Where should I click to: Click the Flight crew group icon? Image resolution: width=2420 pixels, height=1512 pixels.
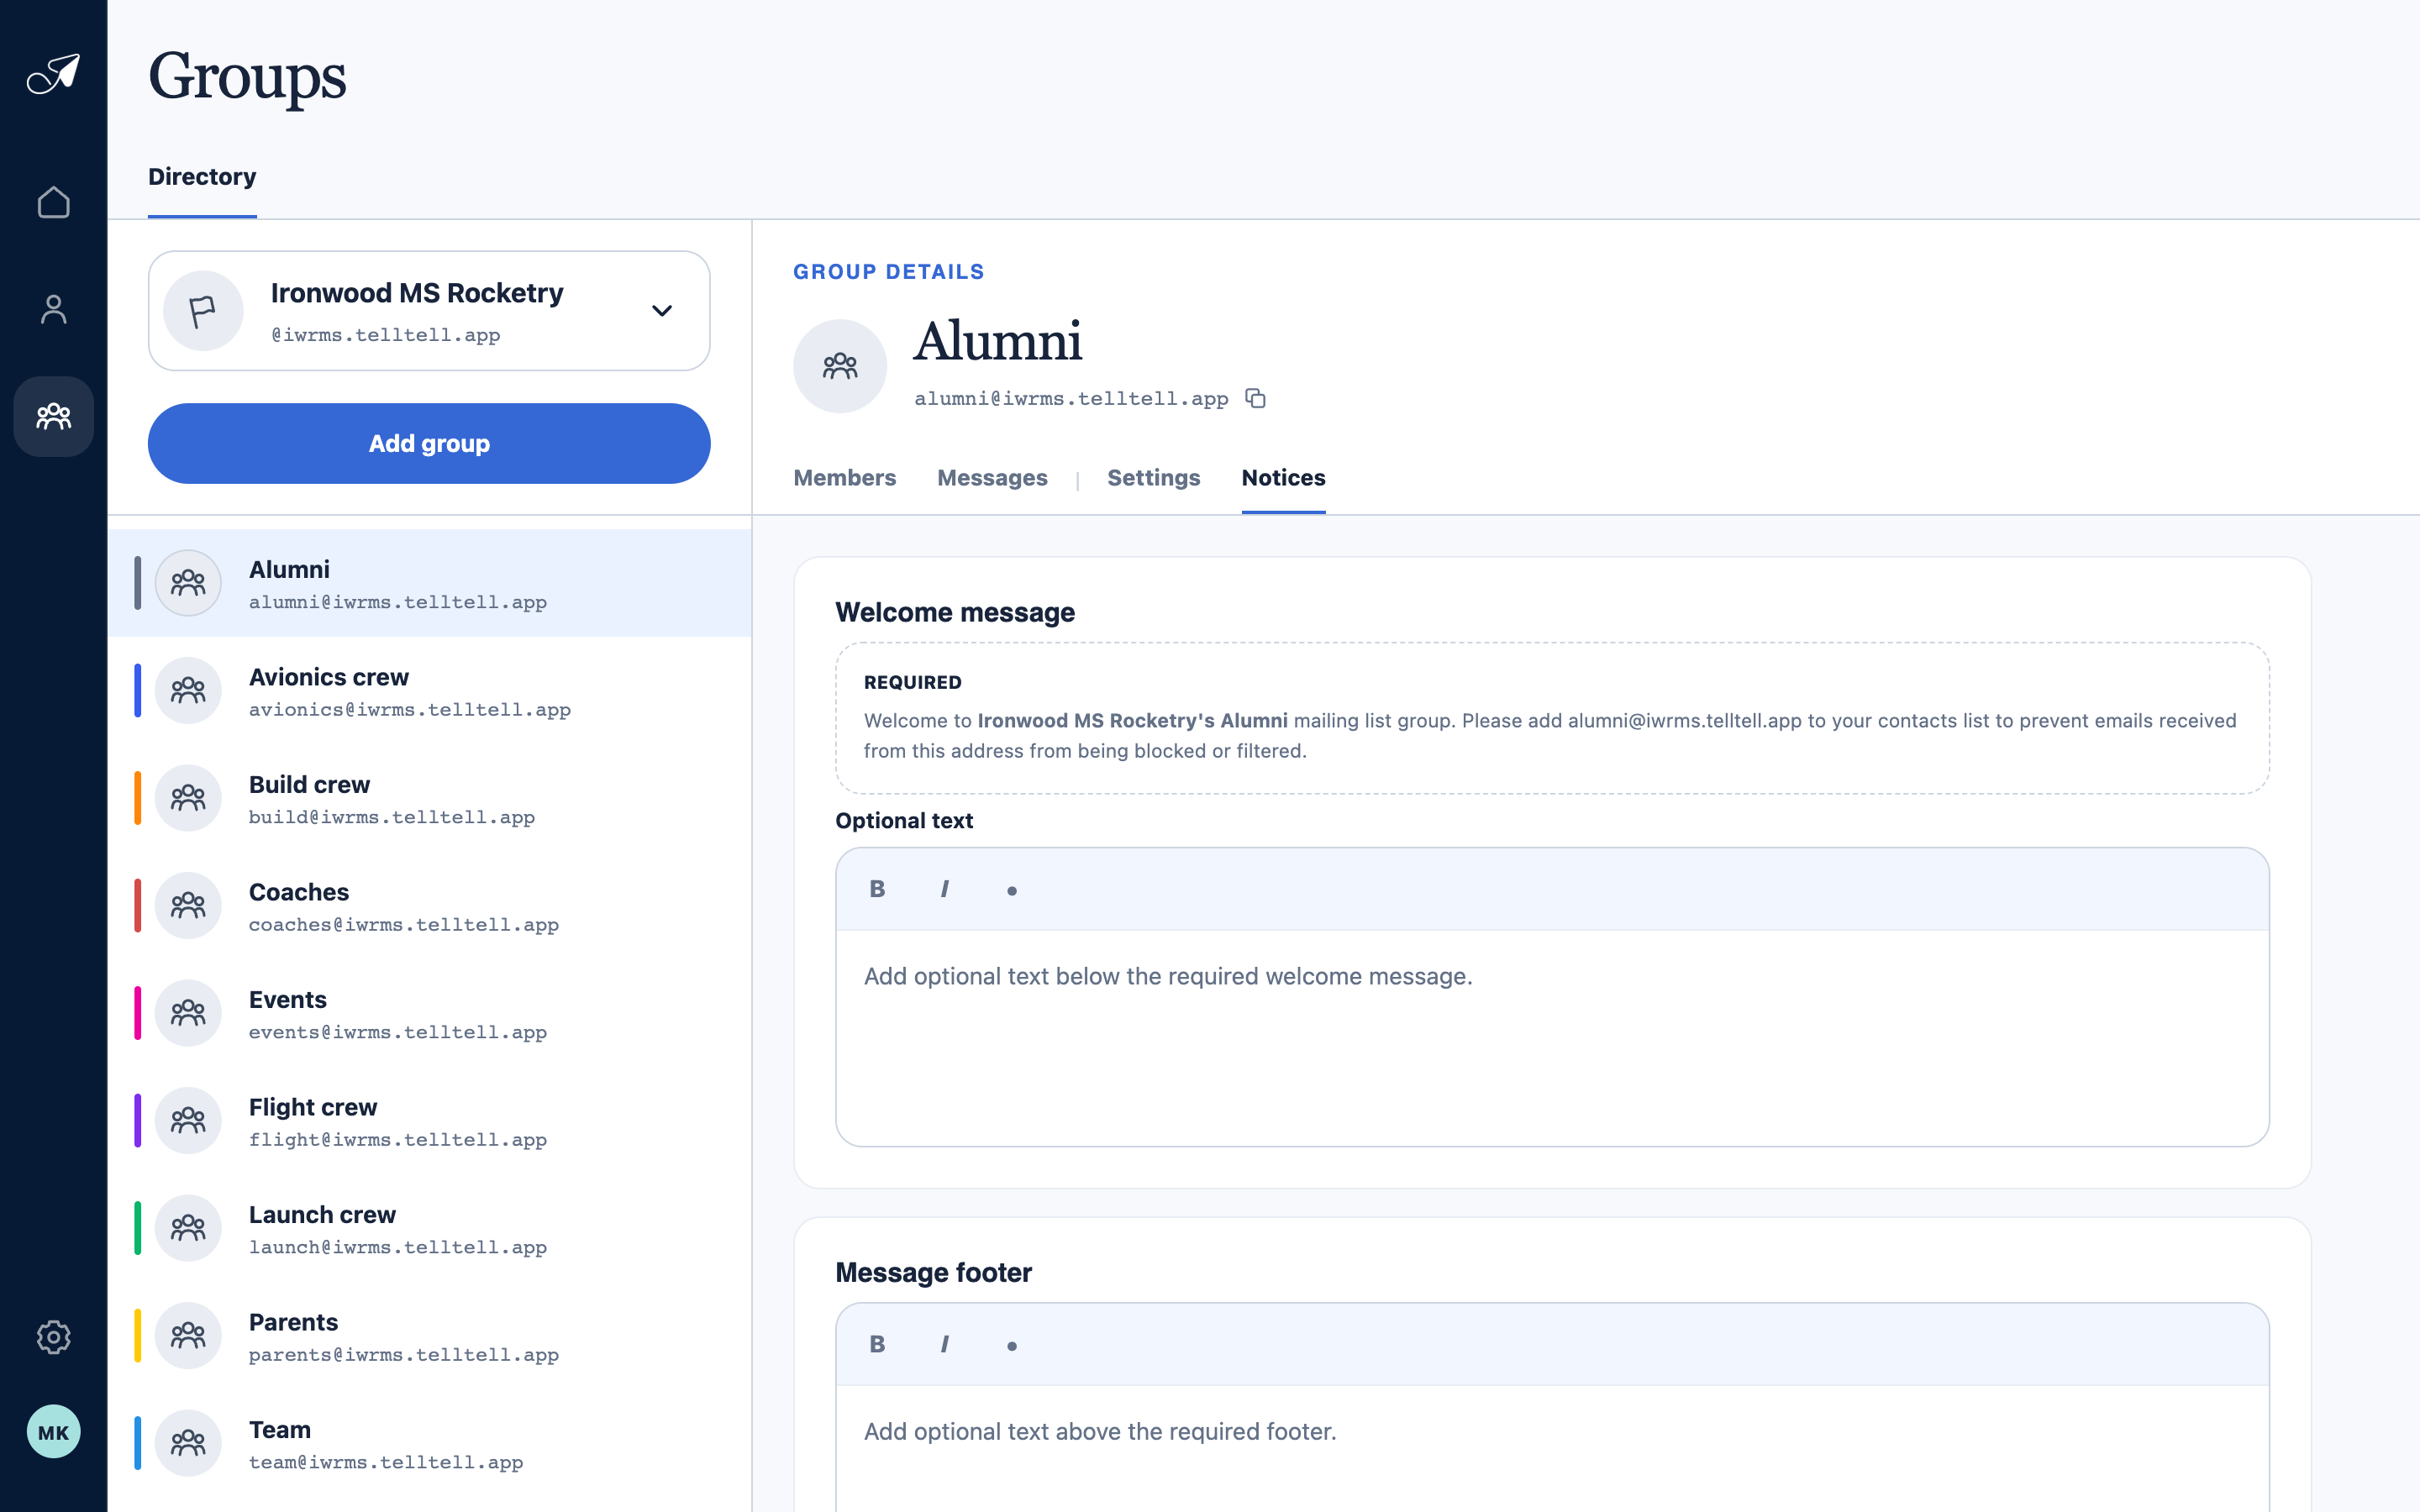188,1120
